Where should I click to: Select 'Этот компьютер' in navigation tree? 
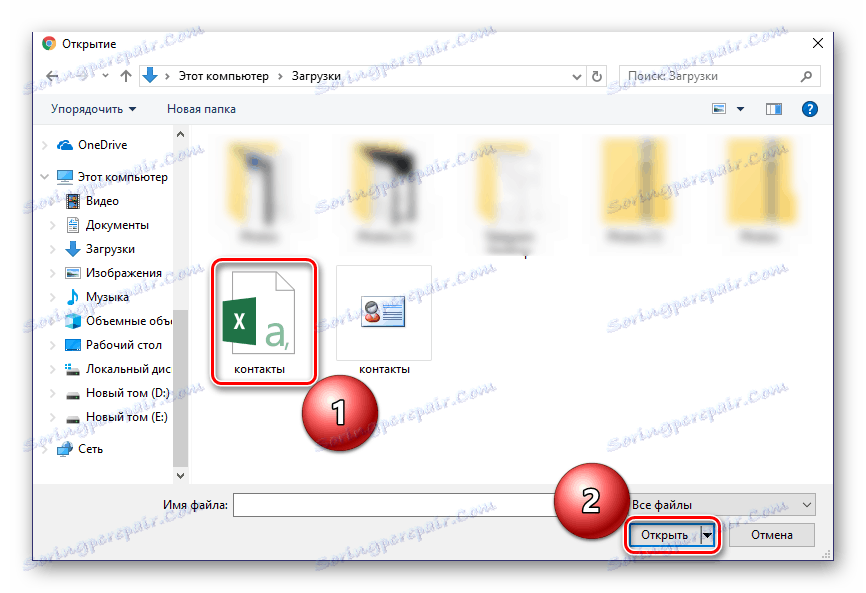(x=123, y=177)
